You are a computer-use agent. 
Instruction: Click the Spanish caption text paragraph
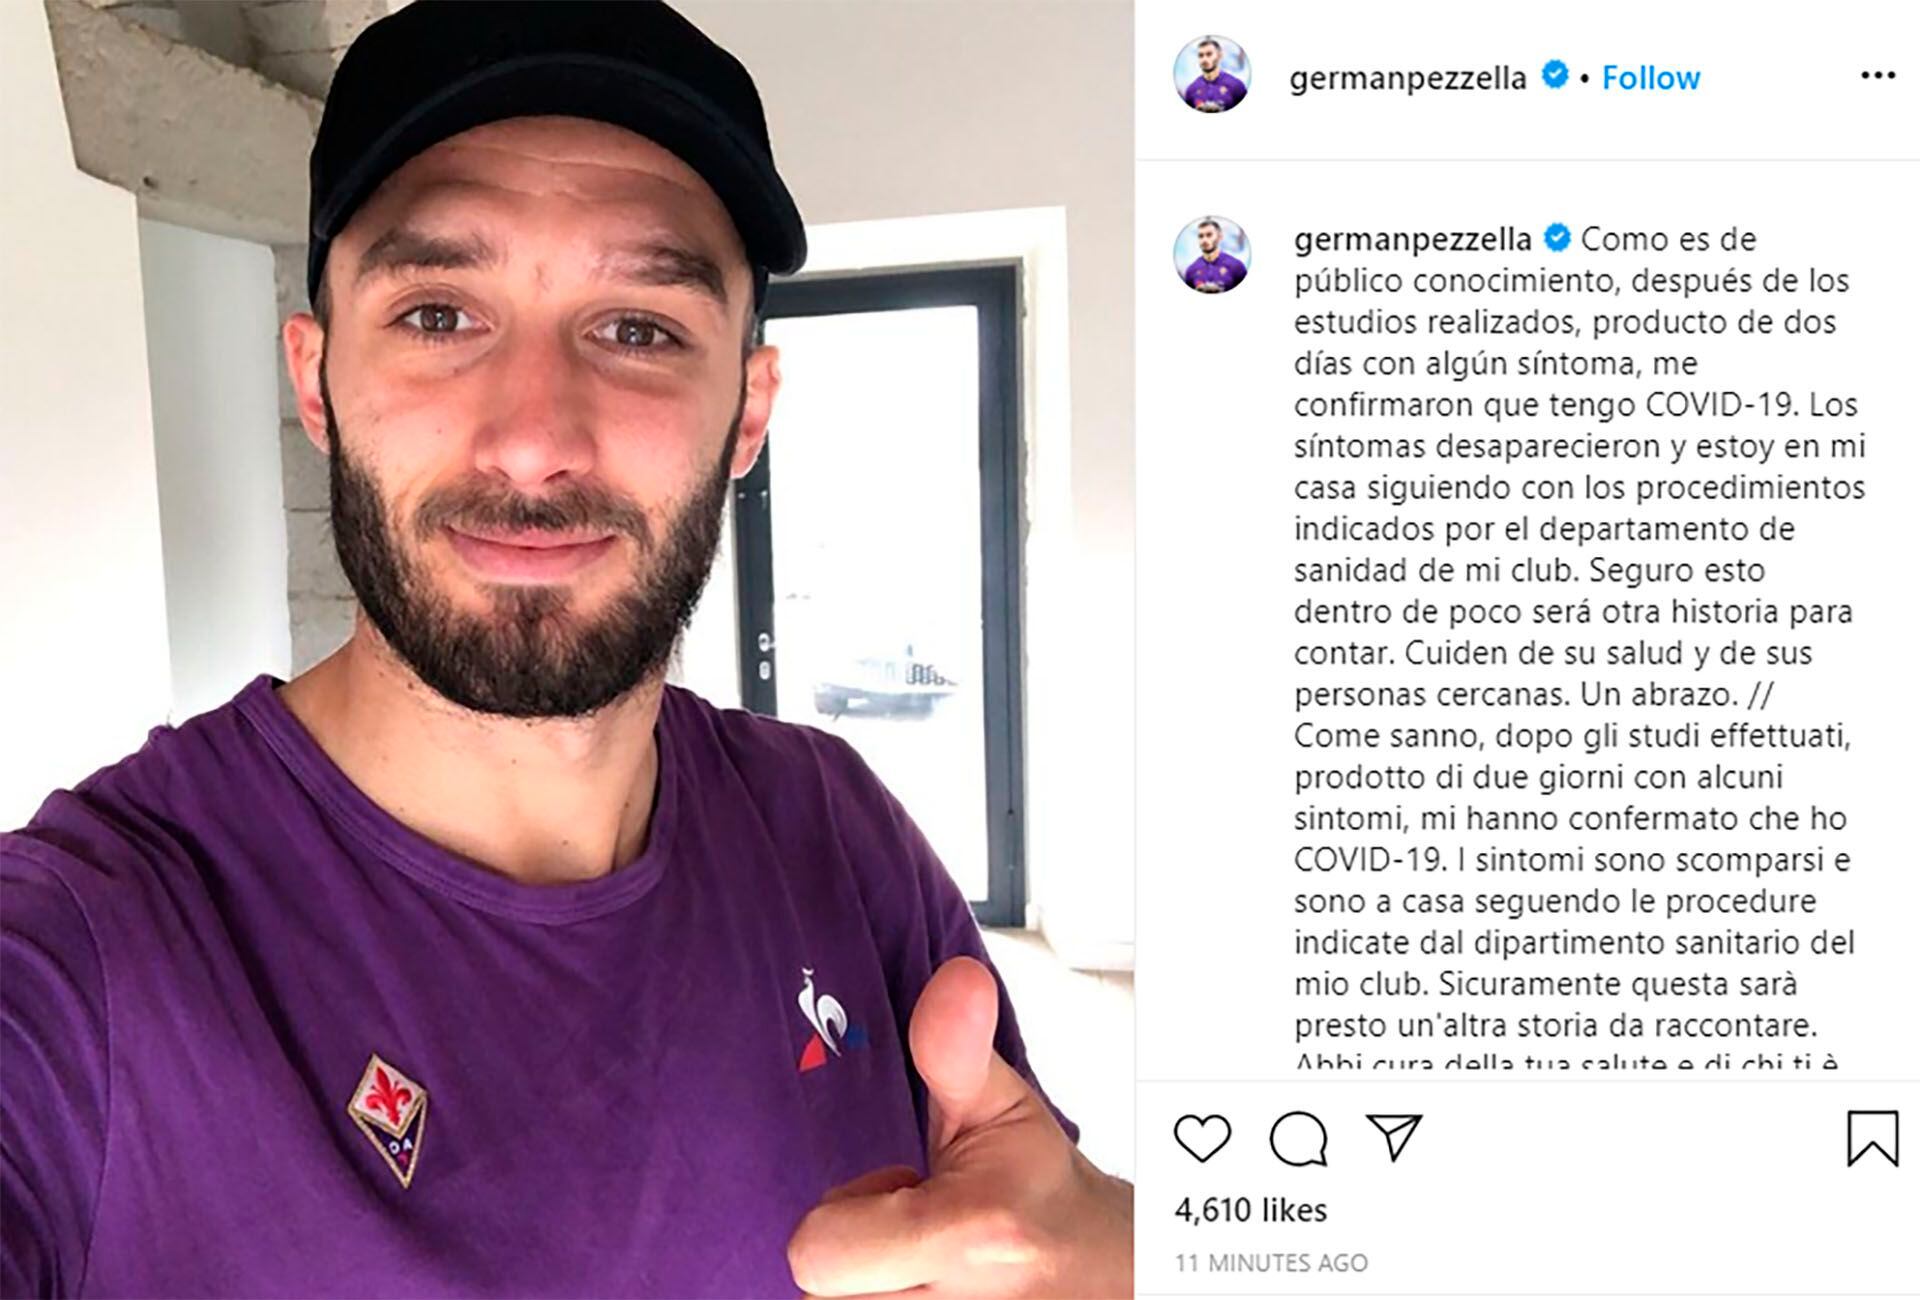click(1579, 466)
